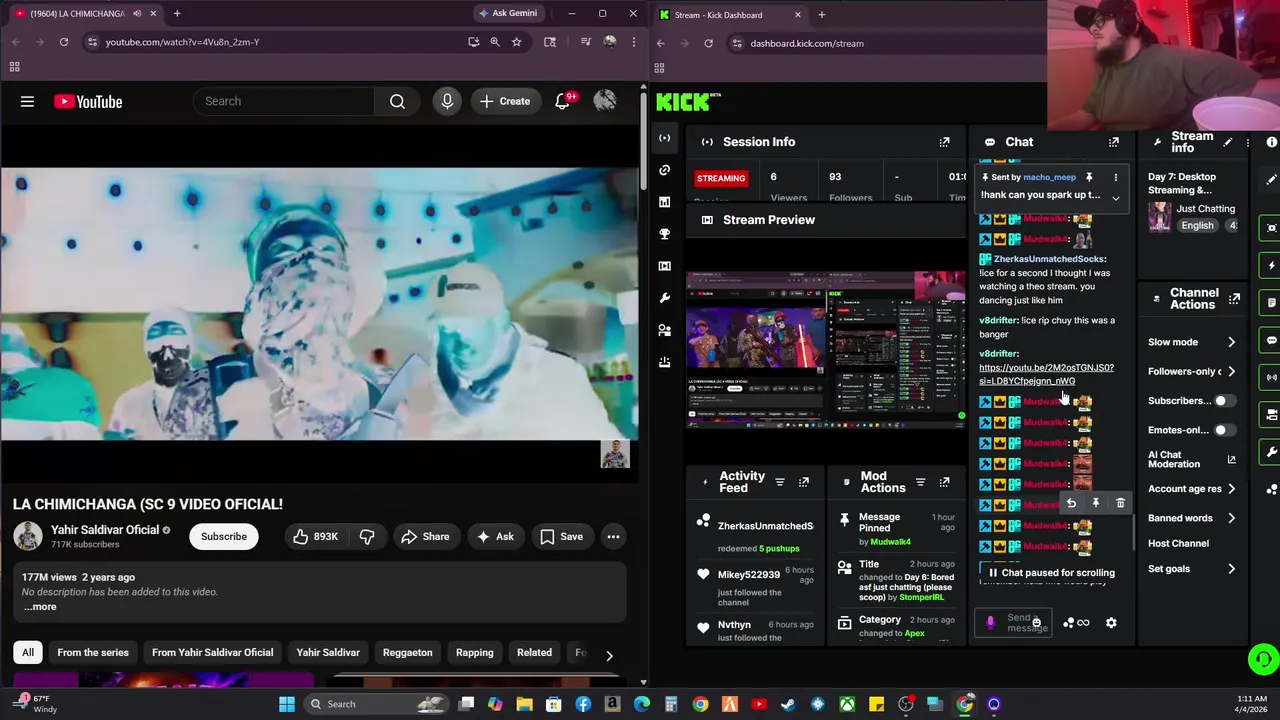Pop out the Chat panel
The height and width of the screenshot is (720, 1280).
(1113, 142)
